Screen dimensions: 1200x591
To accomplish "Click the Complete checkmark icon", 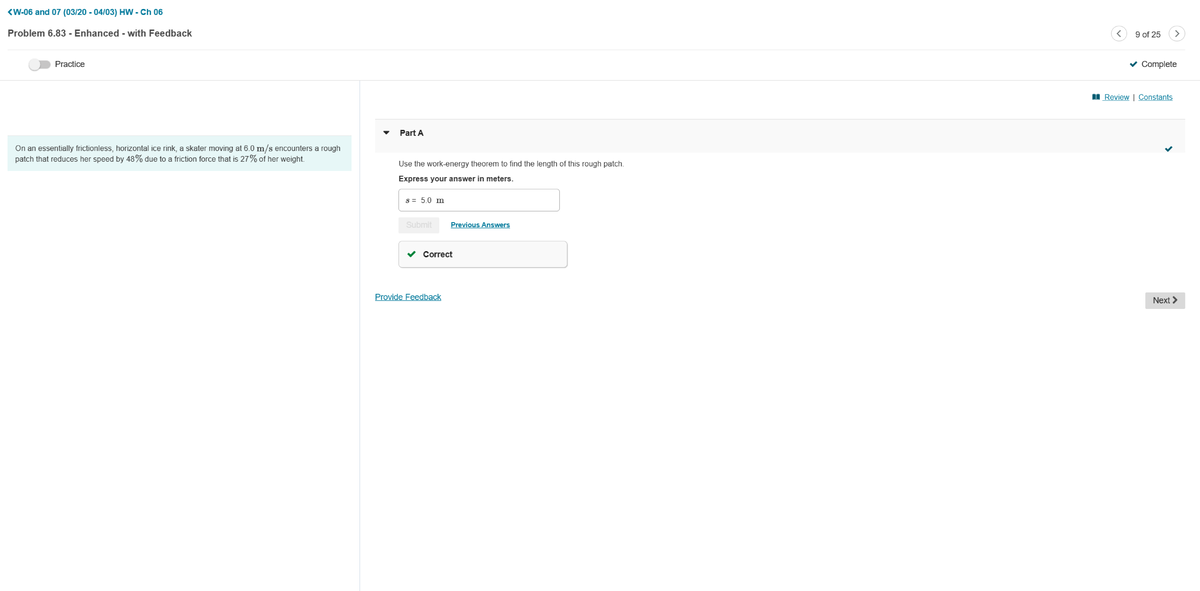I will pos(1133,65).
